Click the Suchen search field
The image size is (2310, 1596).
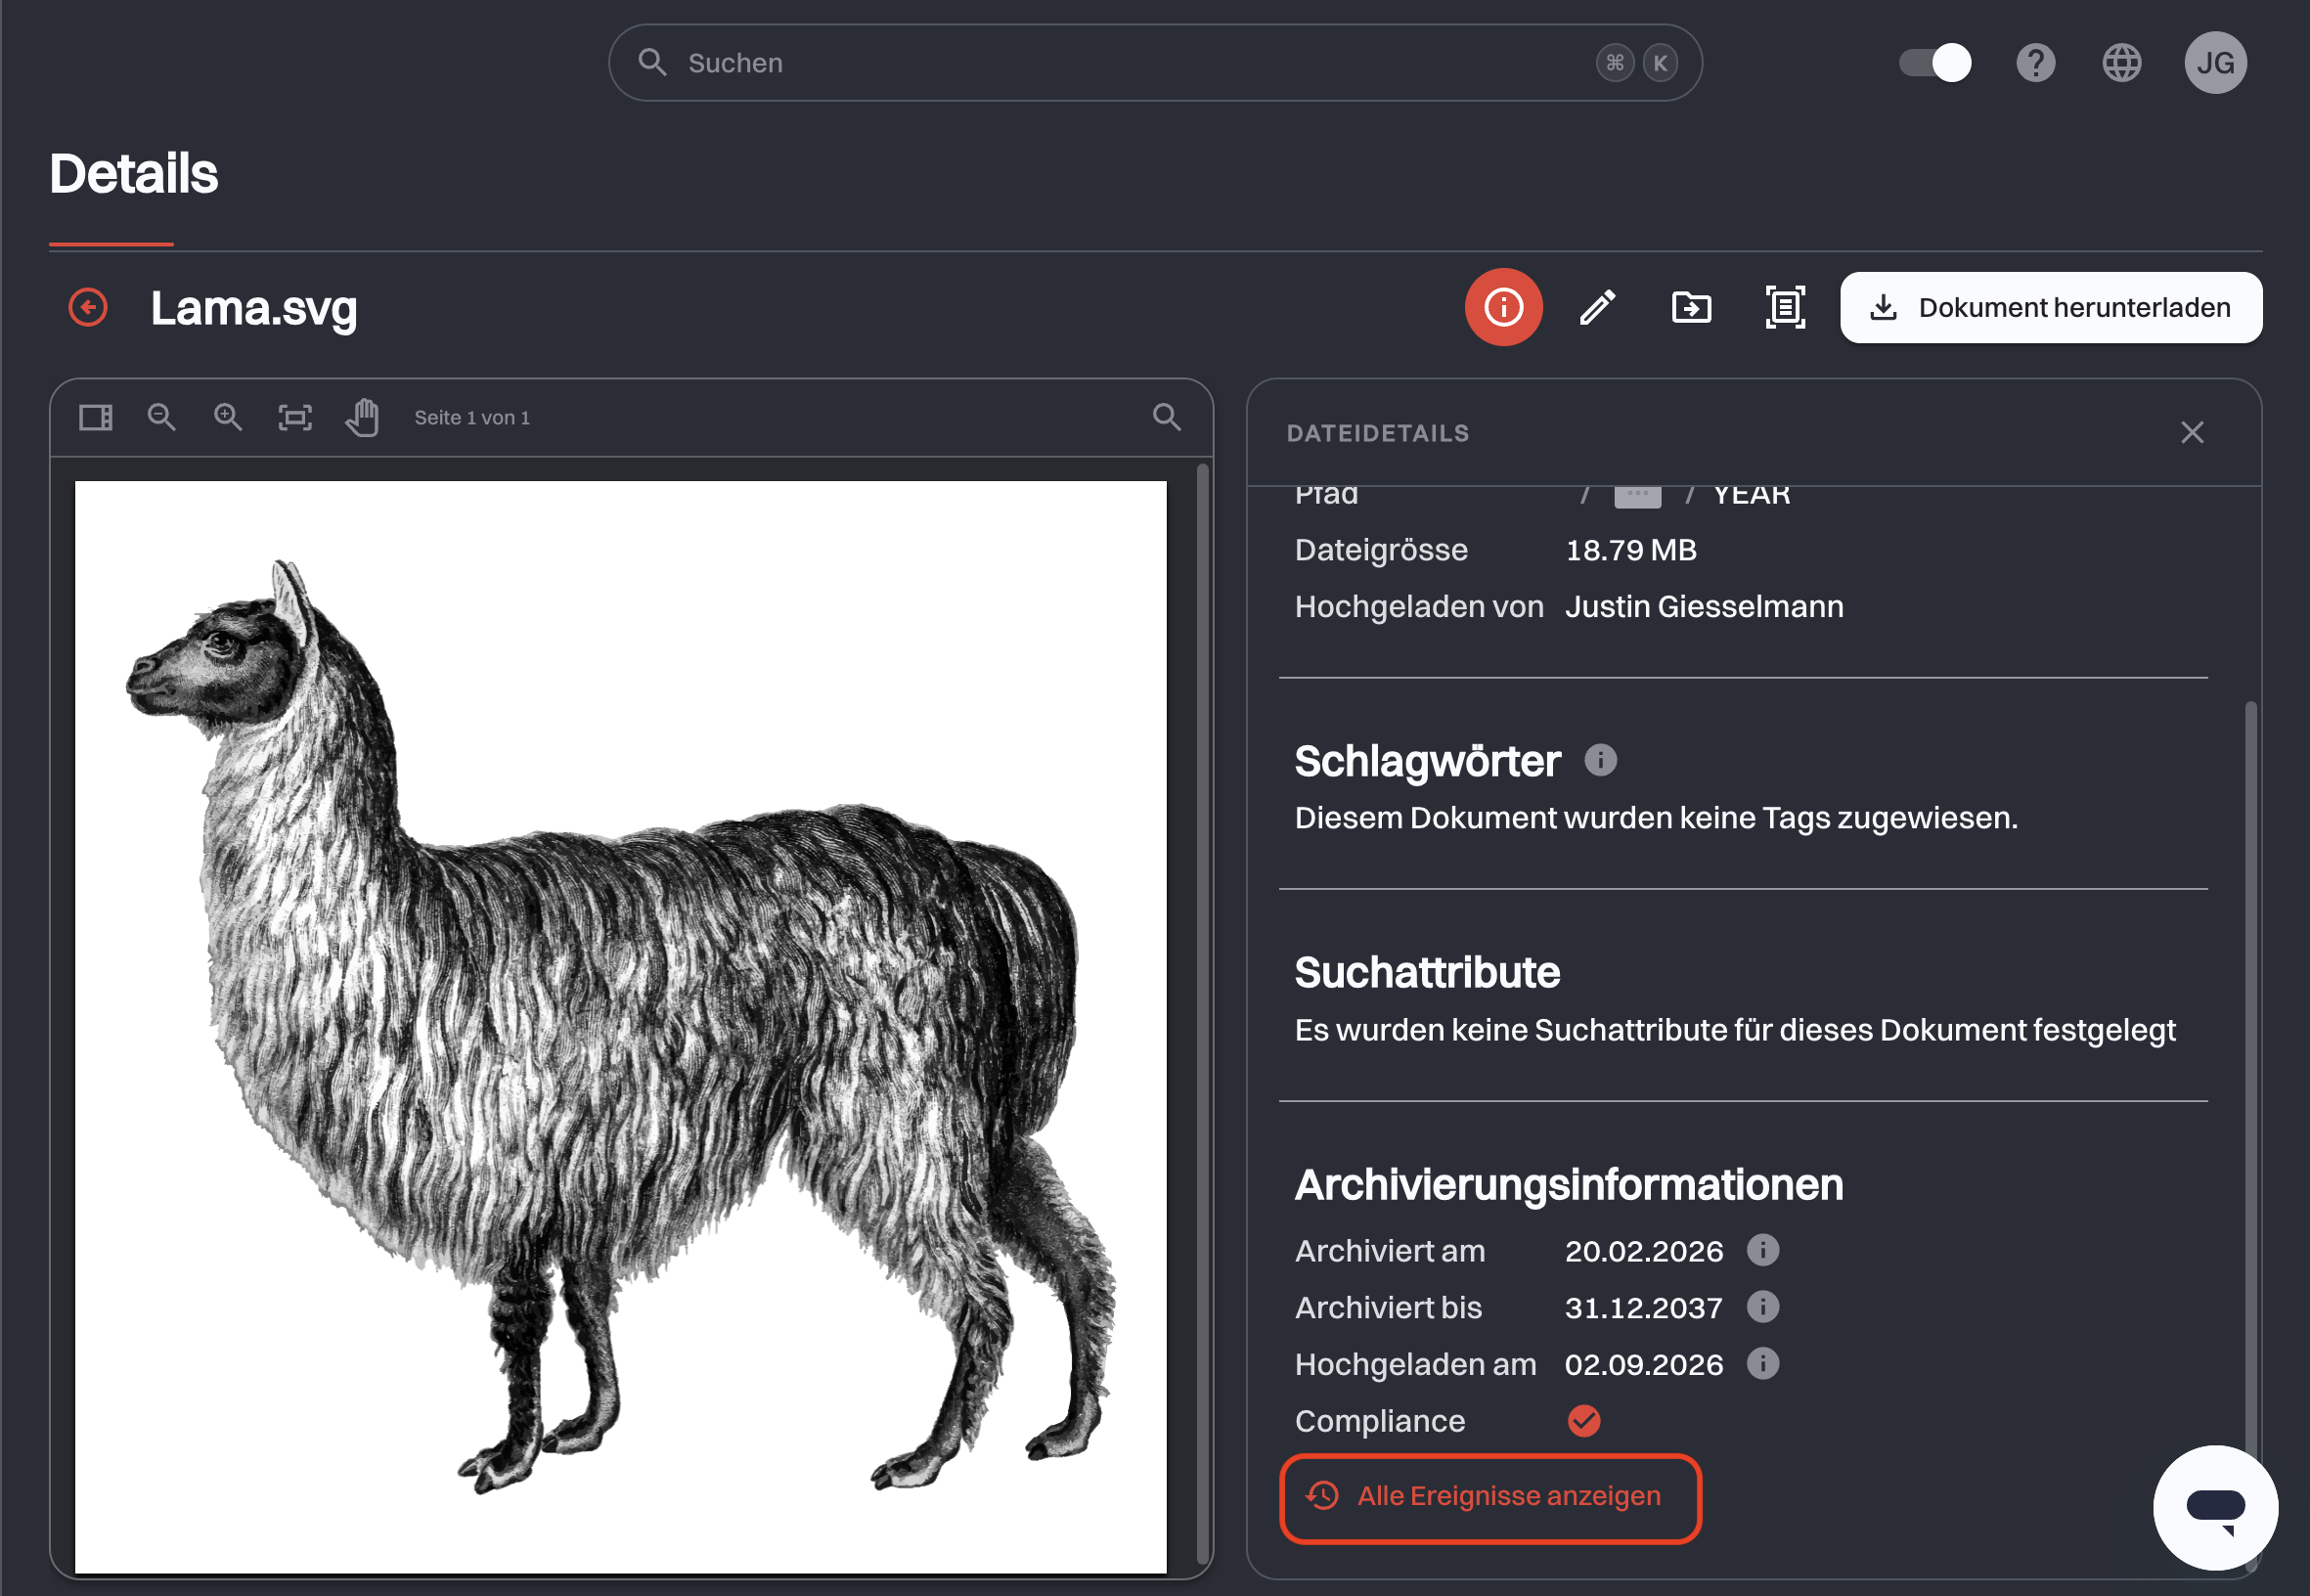coord(1155,63)
